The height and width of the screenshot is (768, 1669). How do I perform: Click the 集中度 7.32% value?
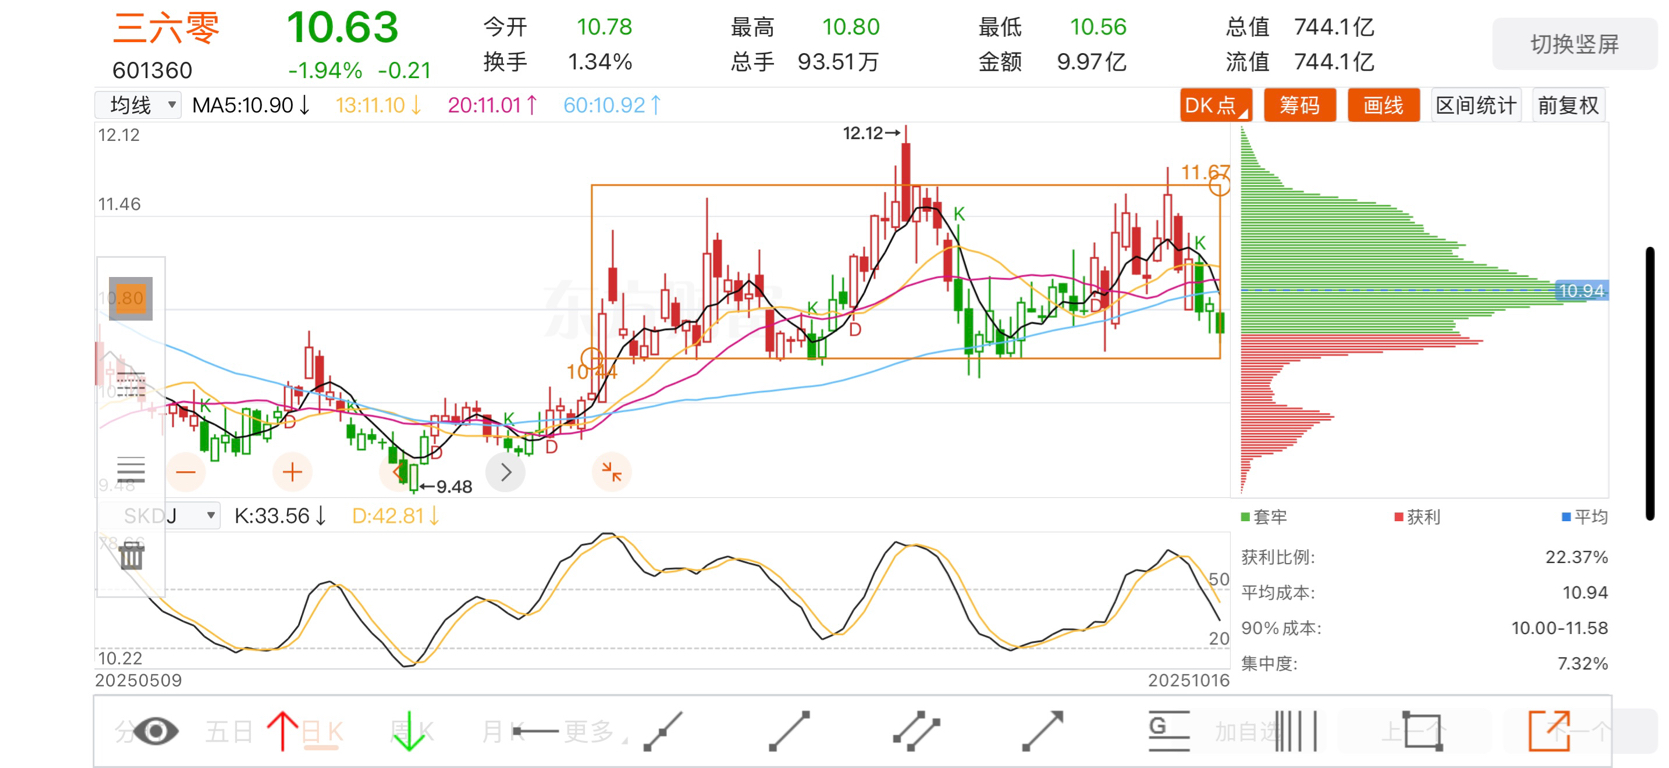click(1583, 663)
